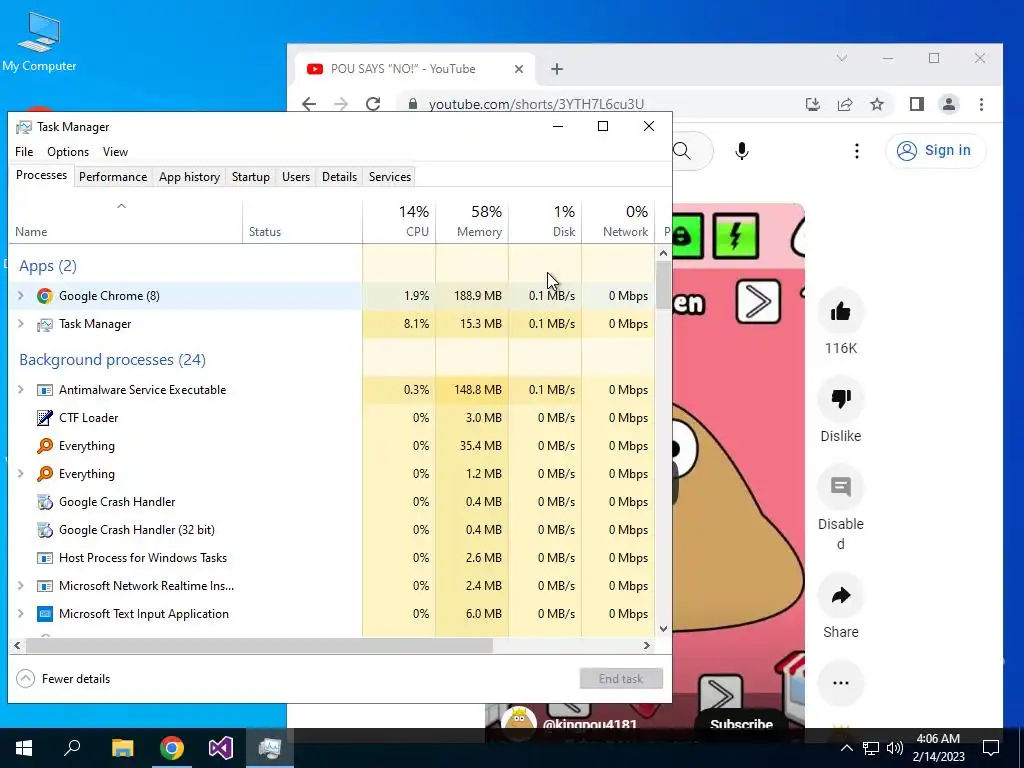Reload the YouTube page

click(x=373, y=104)
